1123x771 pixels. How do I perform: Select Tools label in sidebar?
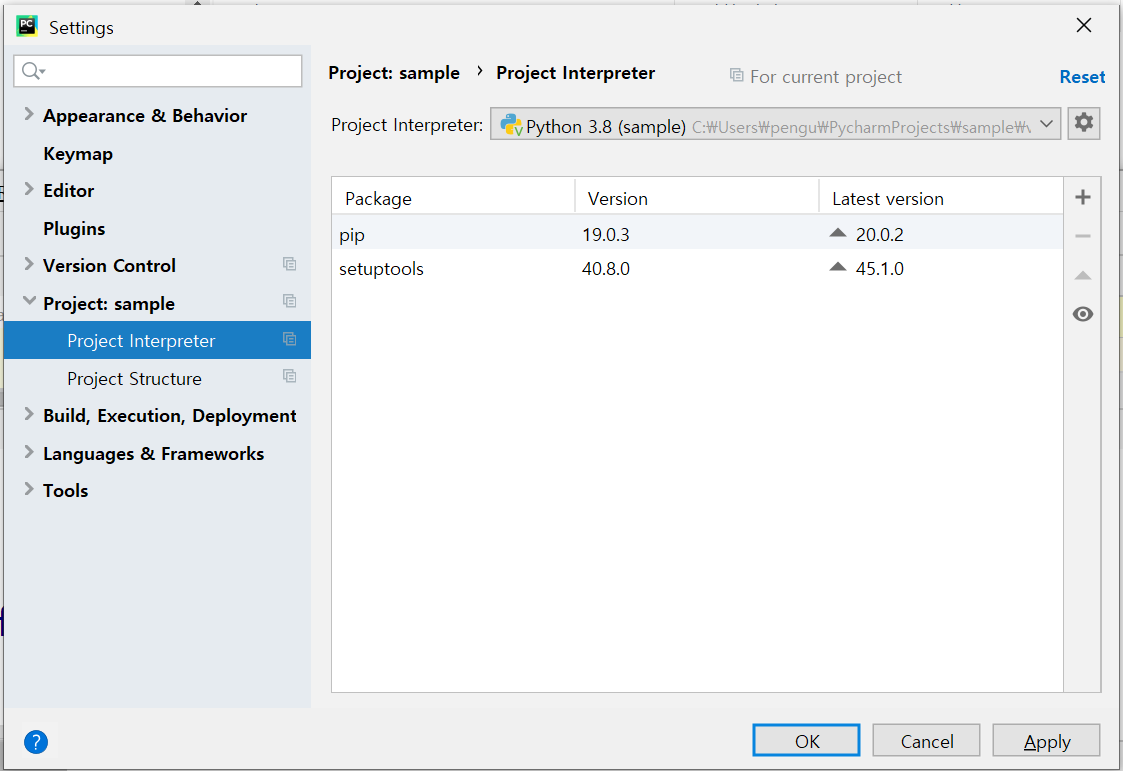[x=65, y=491]
